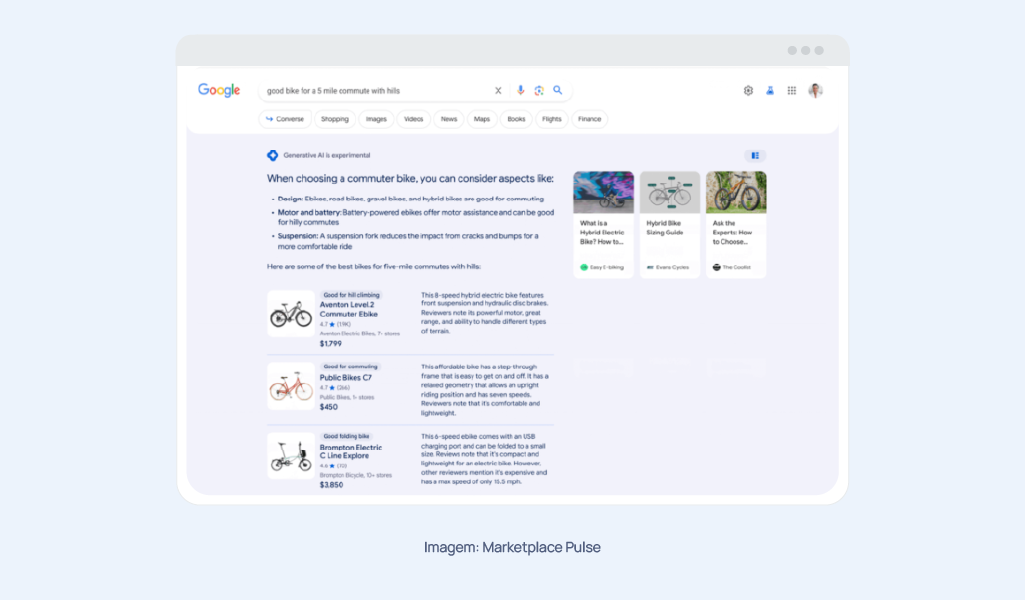
Task: Select the Shopping filter chip
Action: 335,119
